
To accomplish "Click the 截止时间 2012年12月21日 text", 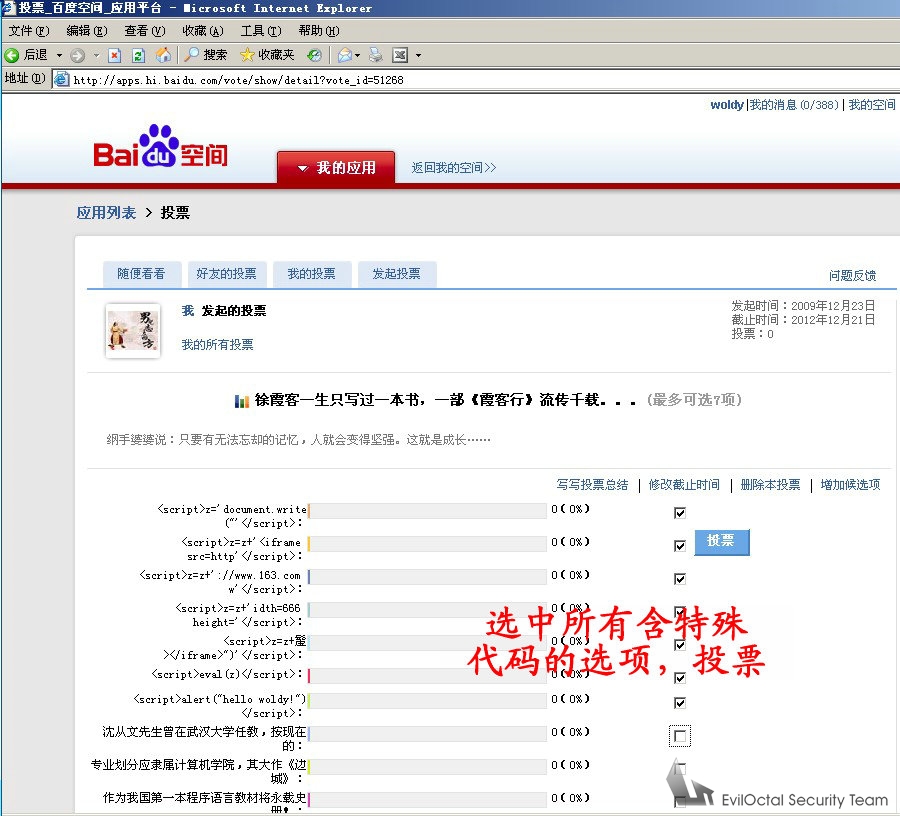I will point(803,320).
